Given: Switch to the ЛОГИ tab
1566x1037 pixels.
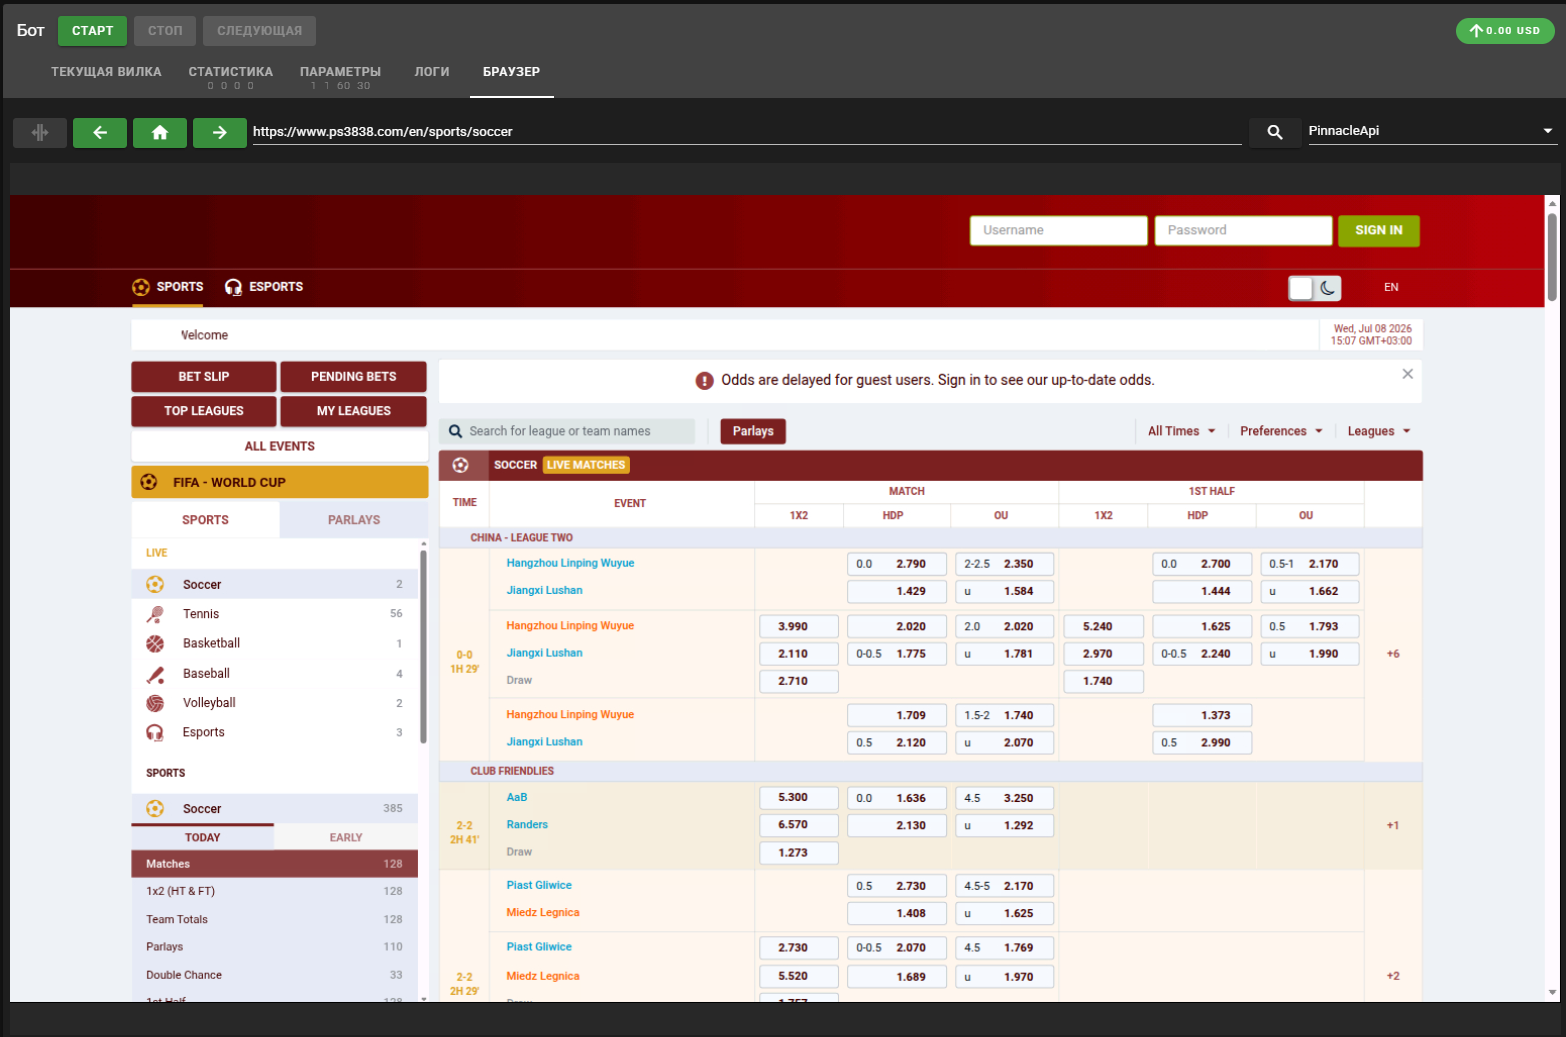Looking at the screenshot, I should (432, 72).
